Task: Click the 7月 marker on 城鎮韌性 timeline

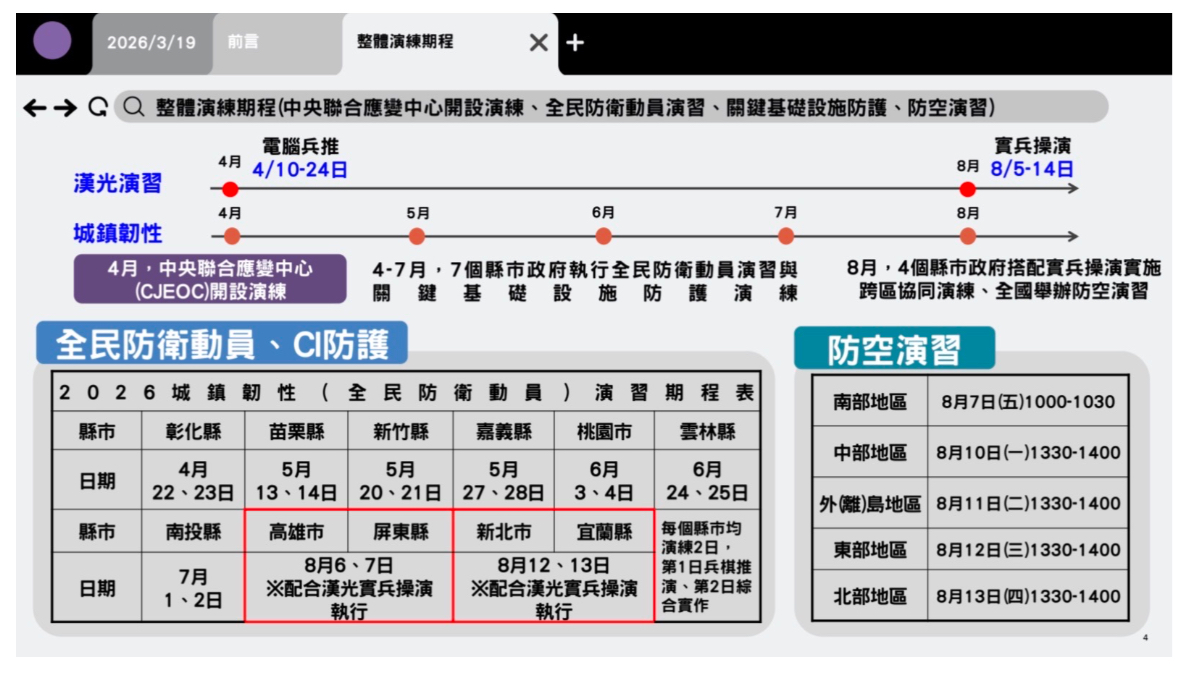Action: click(786, 237)
